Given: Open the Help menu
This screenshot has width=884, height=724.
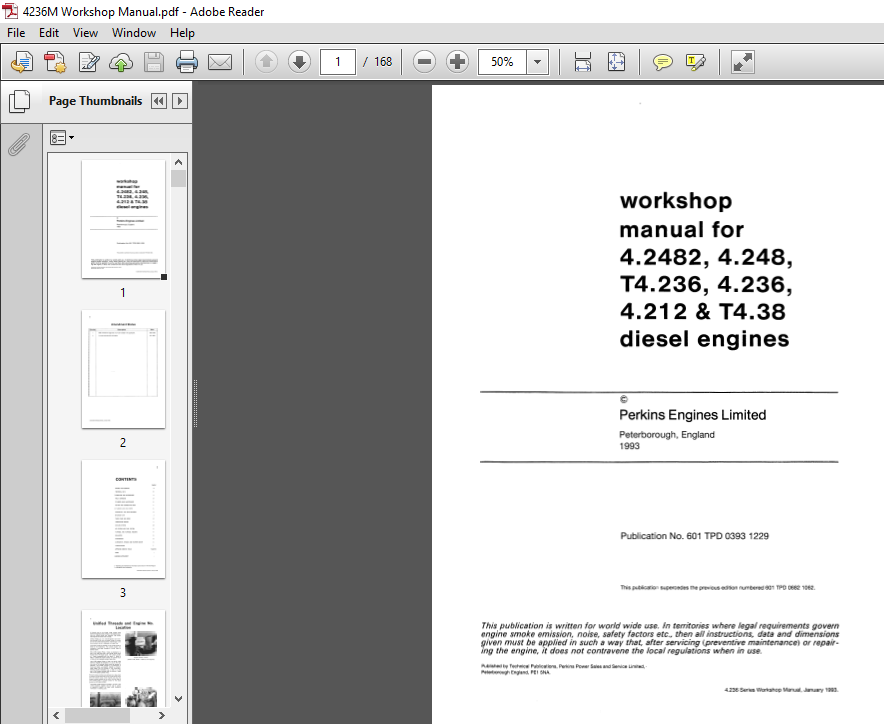Looking at the screenshot, I should [x=182, y=33].
